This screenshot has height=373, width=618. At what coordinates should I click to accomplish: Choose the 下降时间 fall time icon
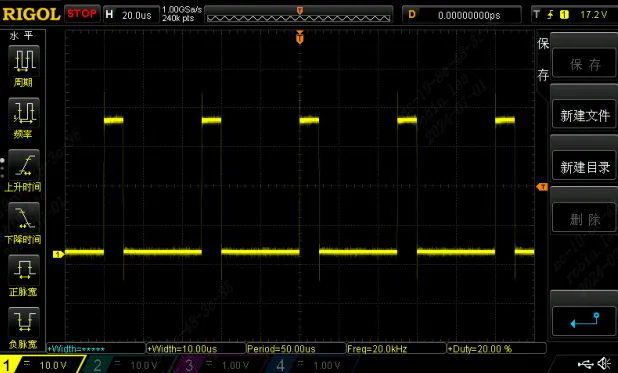tap(24, 218)
